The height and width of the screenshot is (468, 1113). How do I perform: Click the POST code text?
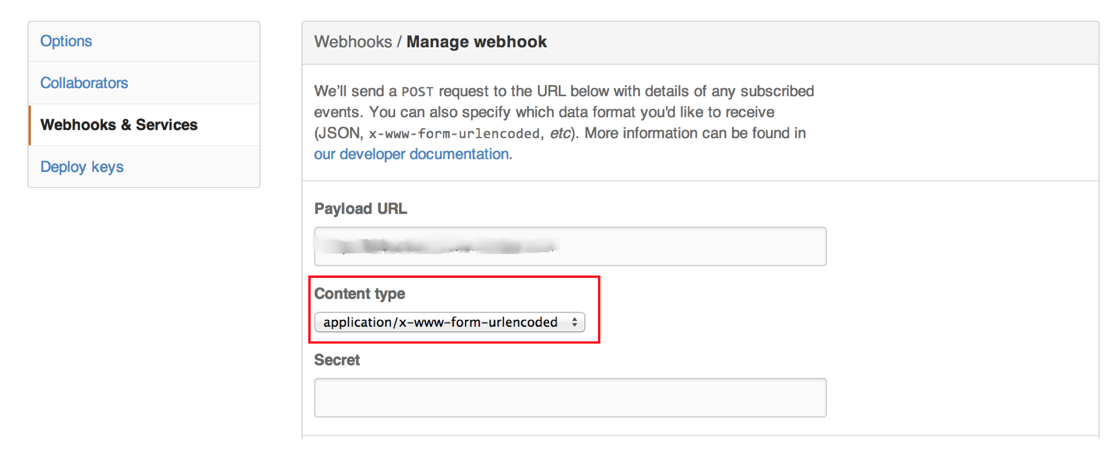point(418,92)
